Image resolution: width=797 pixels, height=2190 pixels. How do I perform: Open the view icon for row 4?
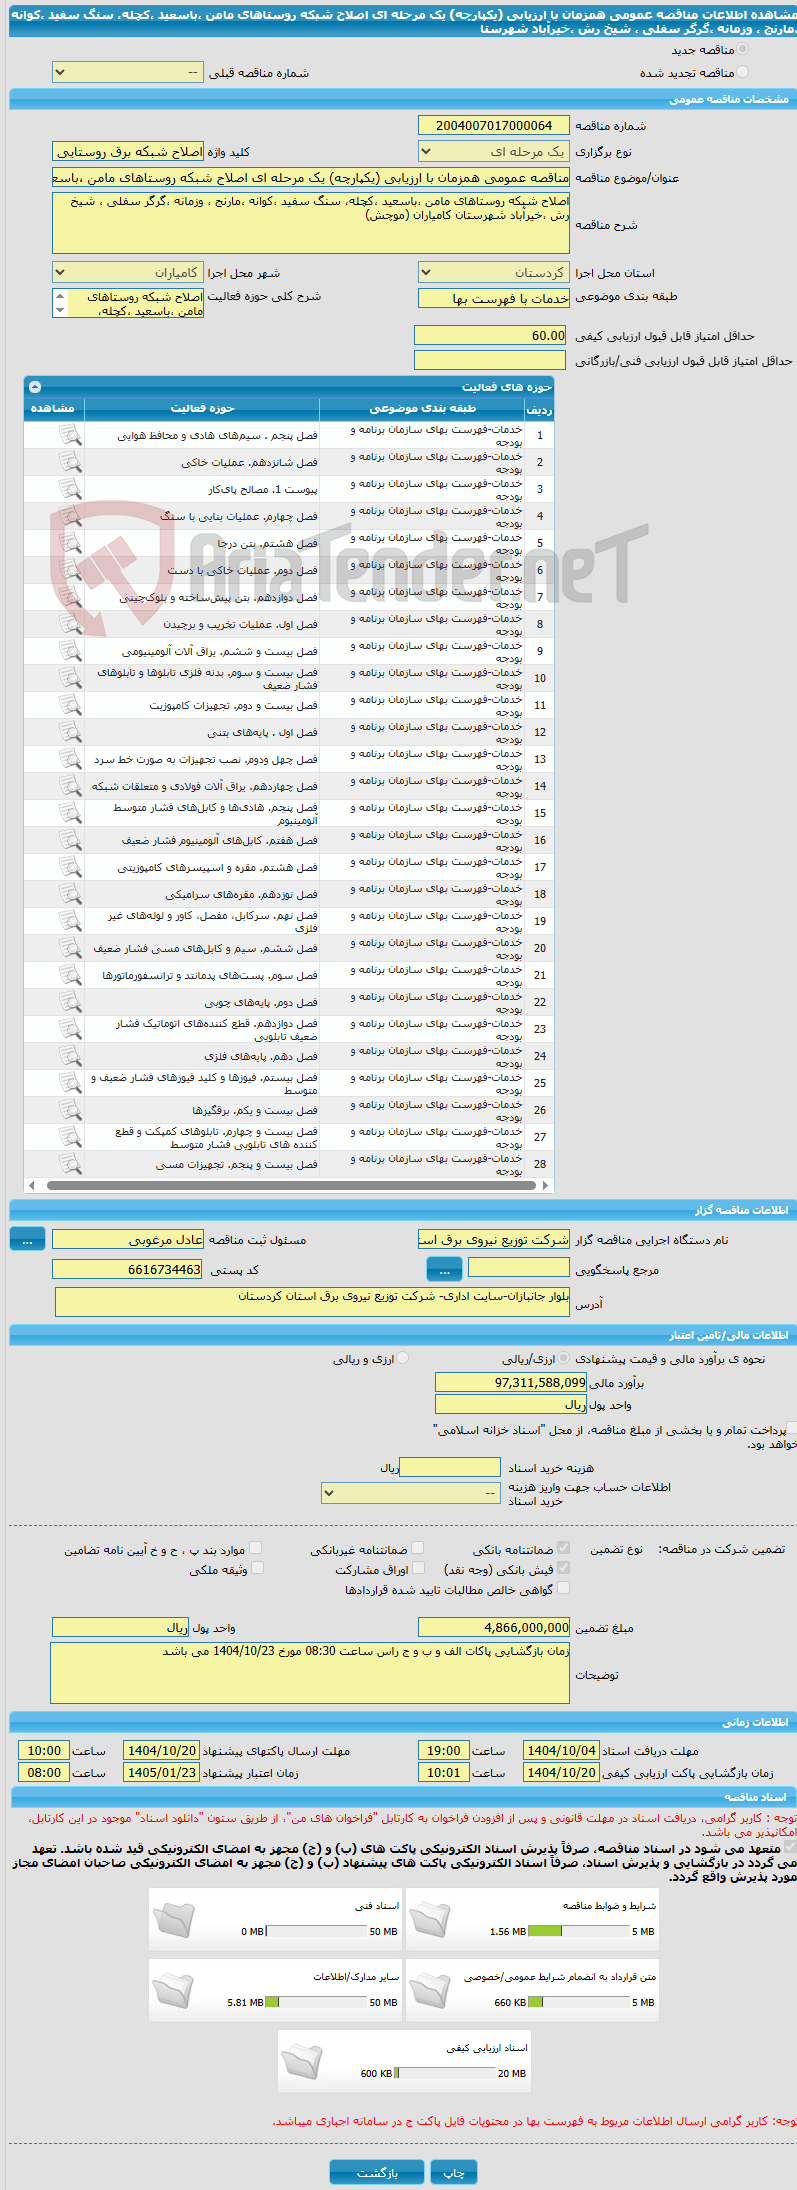70,516
